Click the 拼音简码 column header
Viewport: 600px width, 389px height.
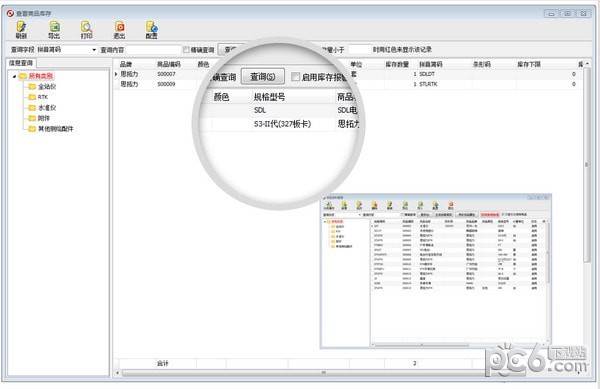[x=431, y=64]
